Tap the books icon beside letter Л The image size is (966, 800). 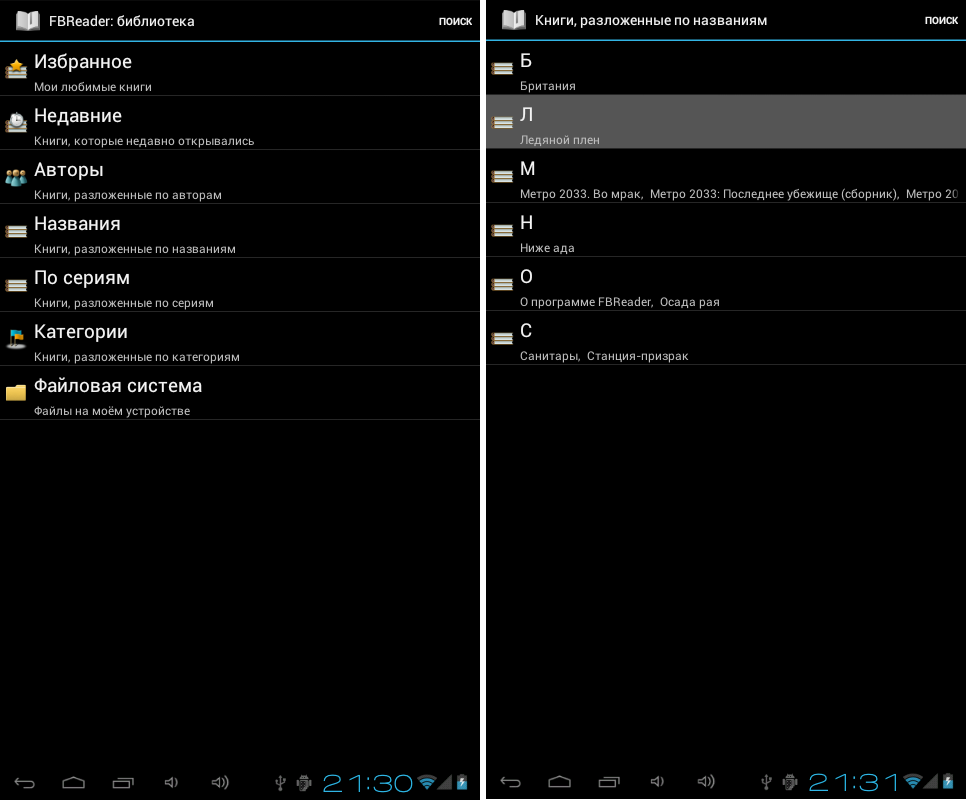(x=502, y=122)
